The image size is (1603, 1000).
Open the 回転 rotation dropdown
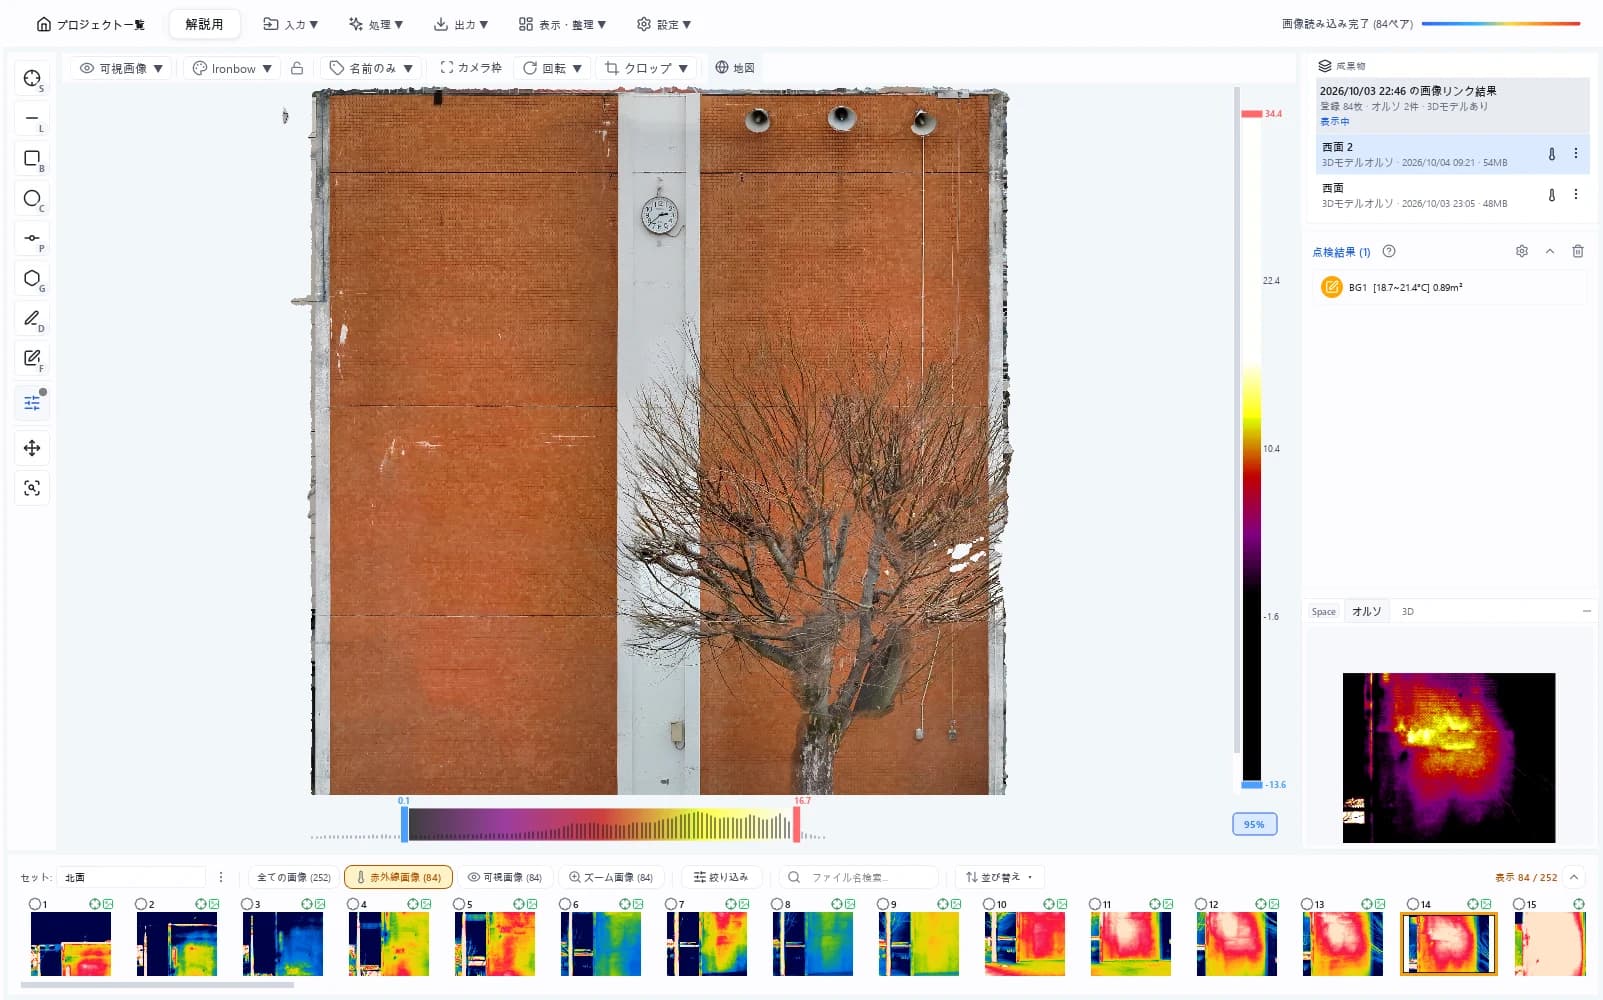point(552,68)
